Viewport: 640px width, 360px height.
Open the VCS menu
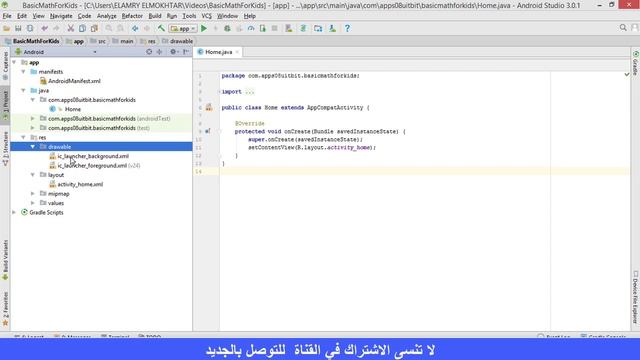coord(207,16)
